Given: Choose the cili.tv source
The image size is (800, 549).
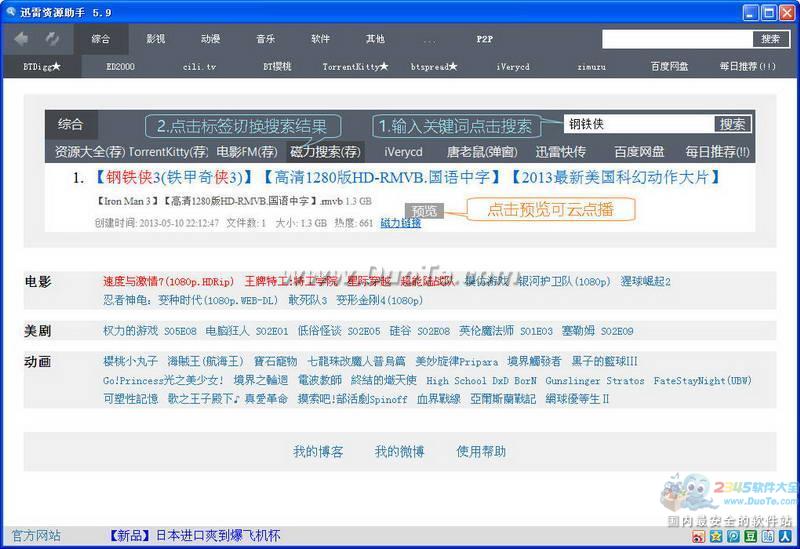Looking at the screenshot, I should [x=199, y=66].
